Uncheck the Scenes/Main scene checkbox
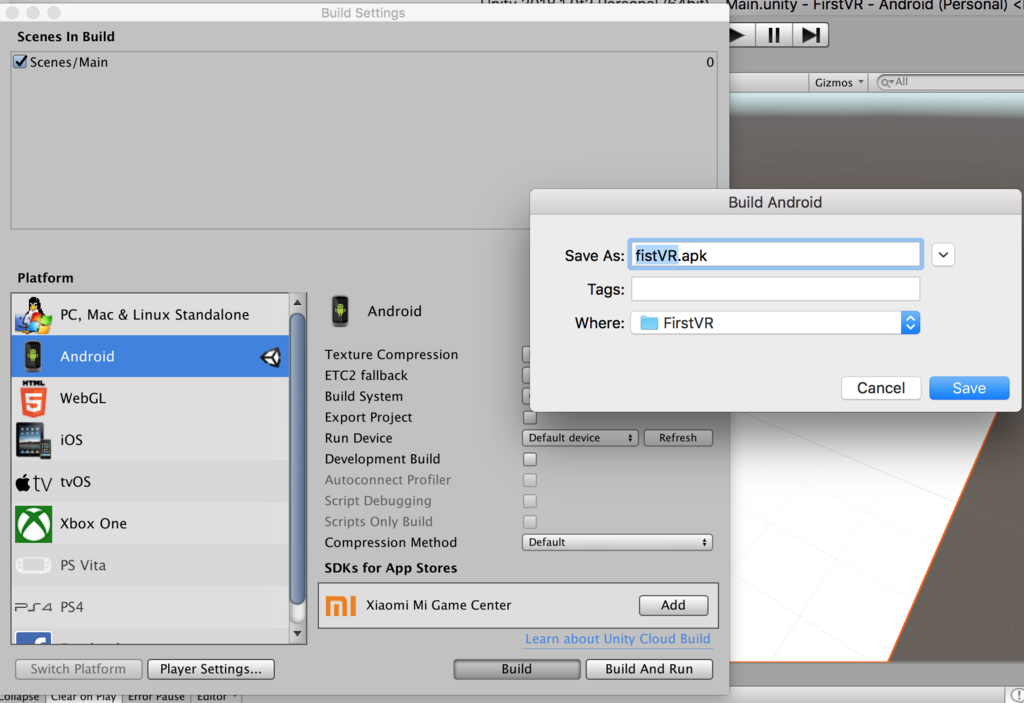Image resolution: width=1024 pixels, height=703 pixels. pos(20,61)
